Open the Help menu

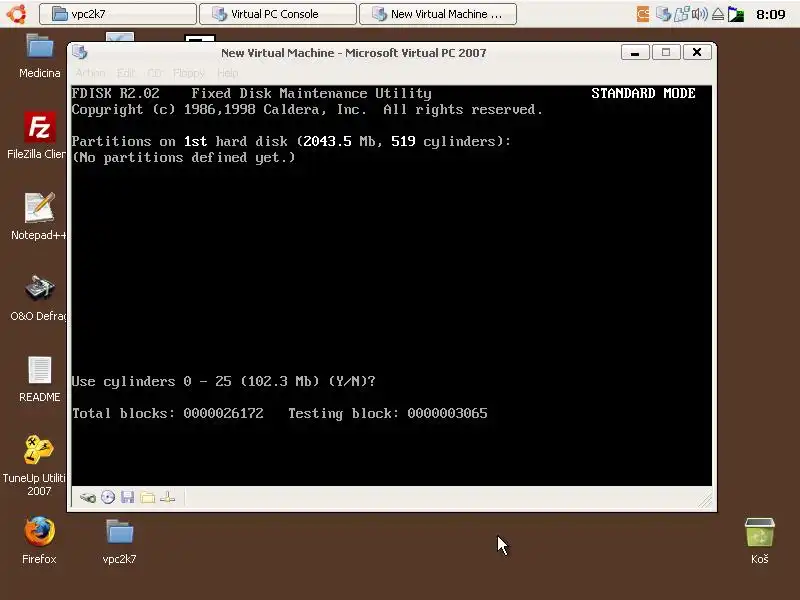click(228, 73)
